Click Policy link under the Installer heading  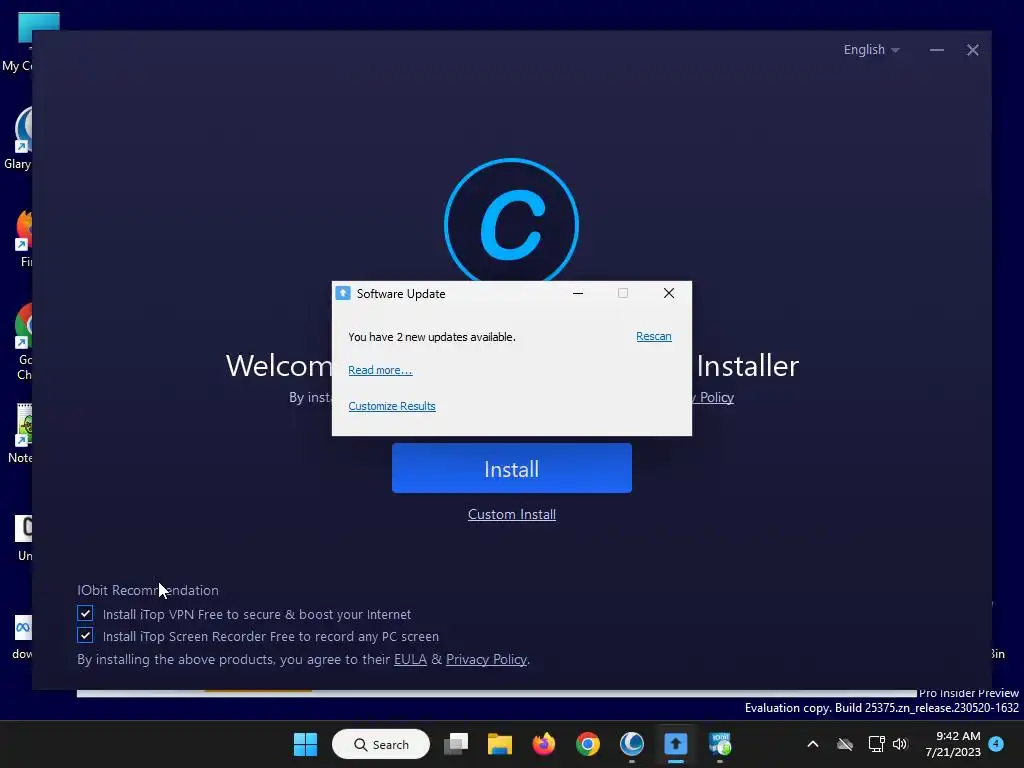716,398
